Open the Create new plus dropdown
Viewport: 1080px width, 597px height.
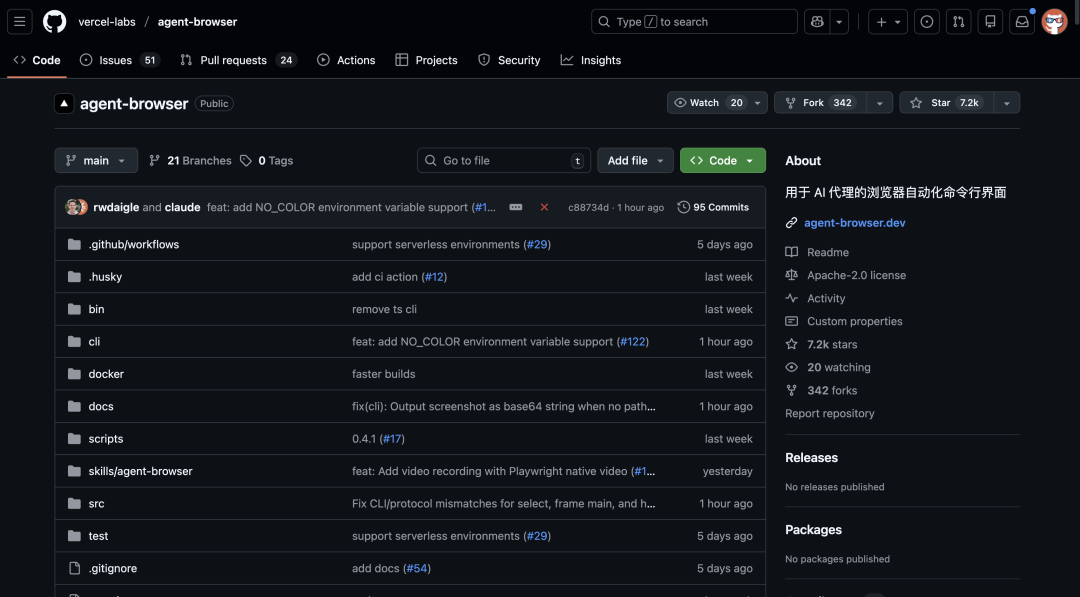point(888,22)
